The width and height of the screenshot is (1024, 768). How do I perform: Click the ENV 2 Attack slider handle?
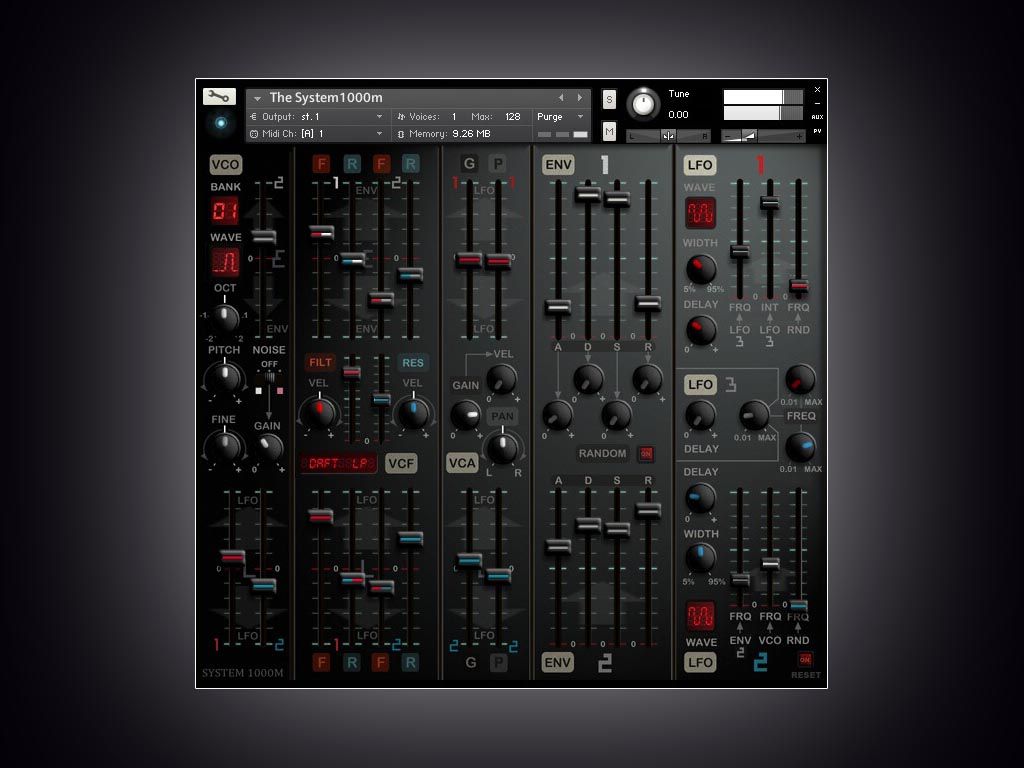[x=558, y=546]
